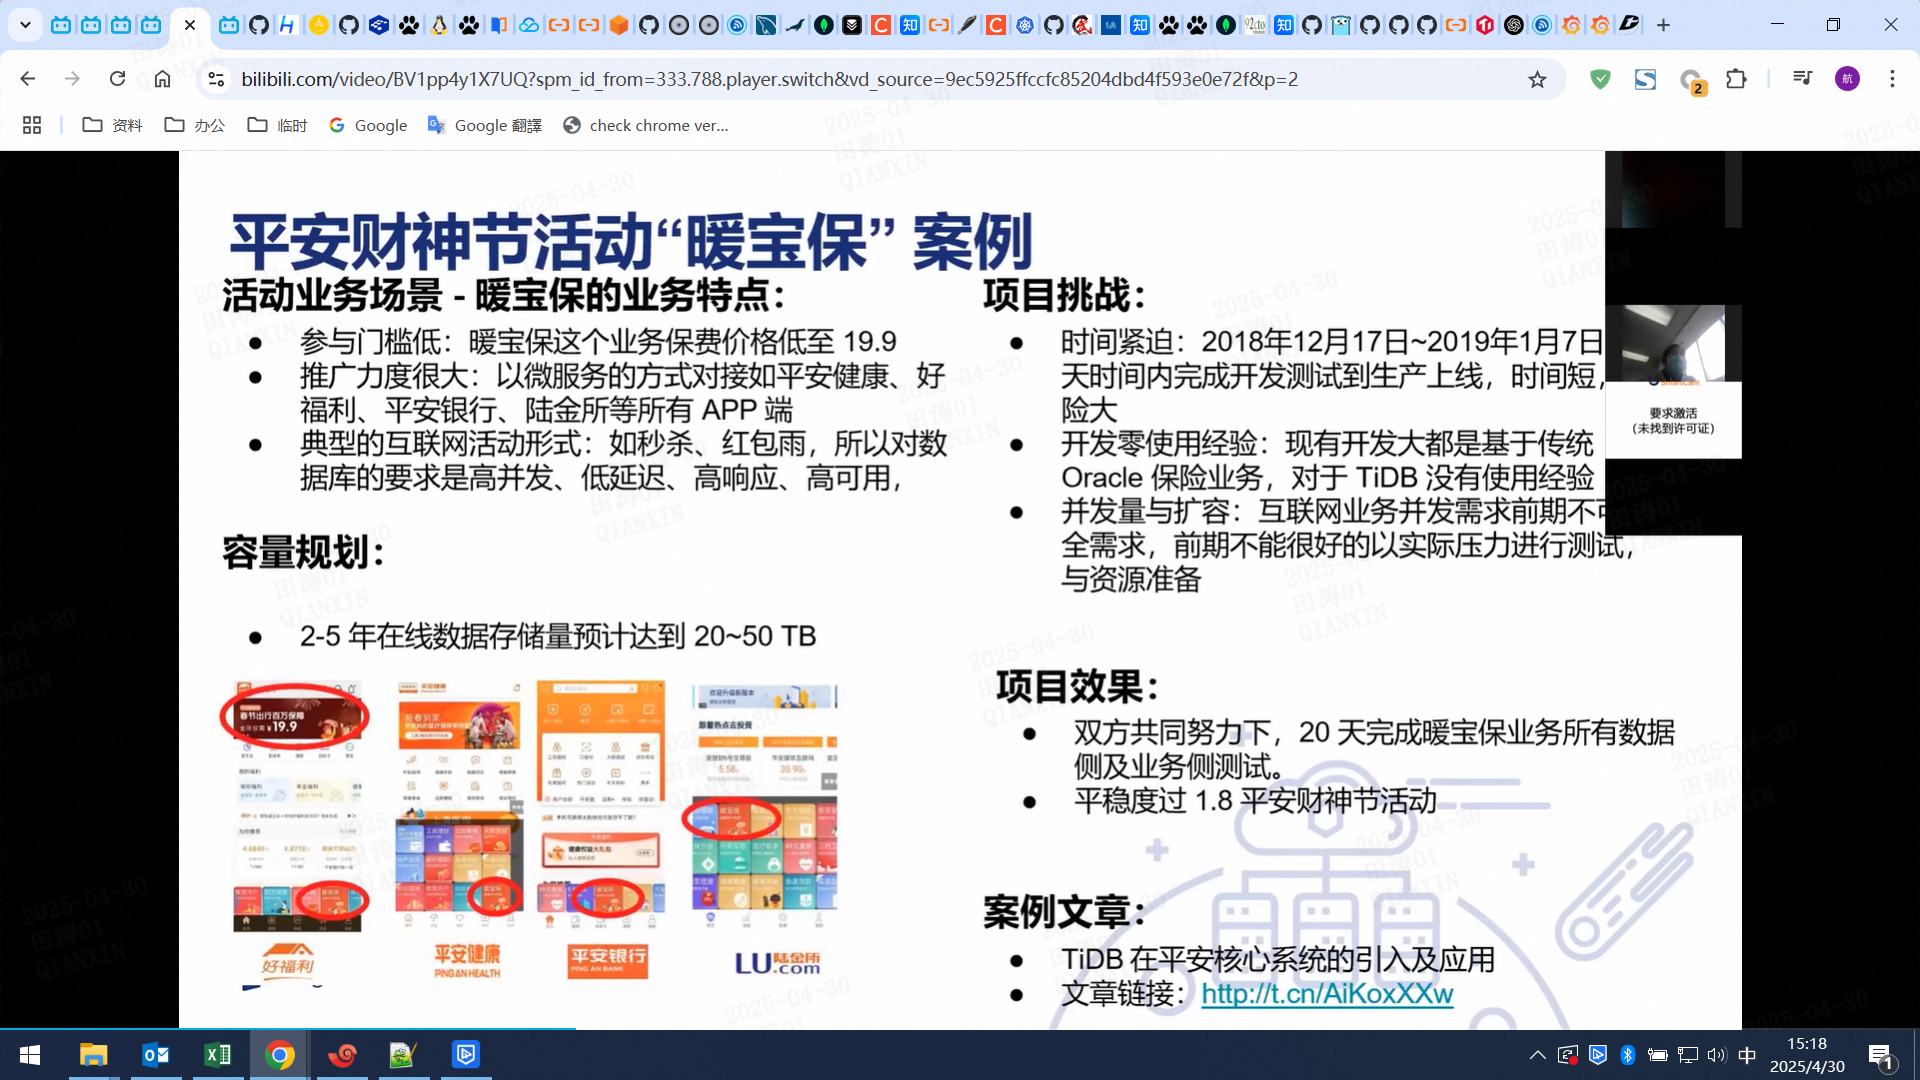1920x1080 pixels.
Task: Click the bilibili URL address field
Action: click(x=770, y=79)
